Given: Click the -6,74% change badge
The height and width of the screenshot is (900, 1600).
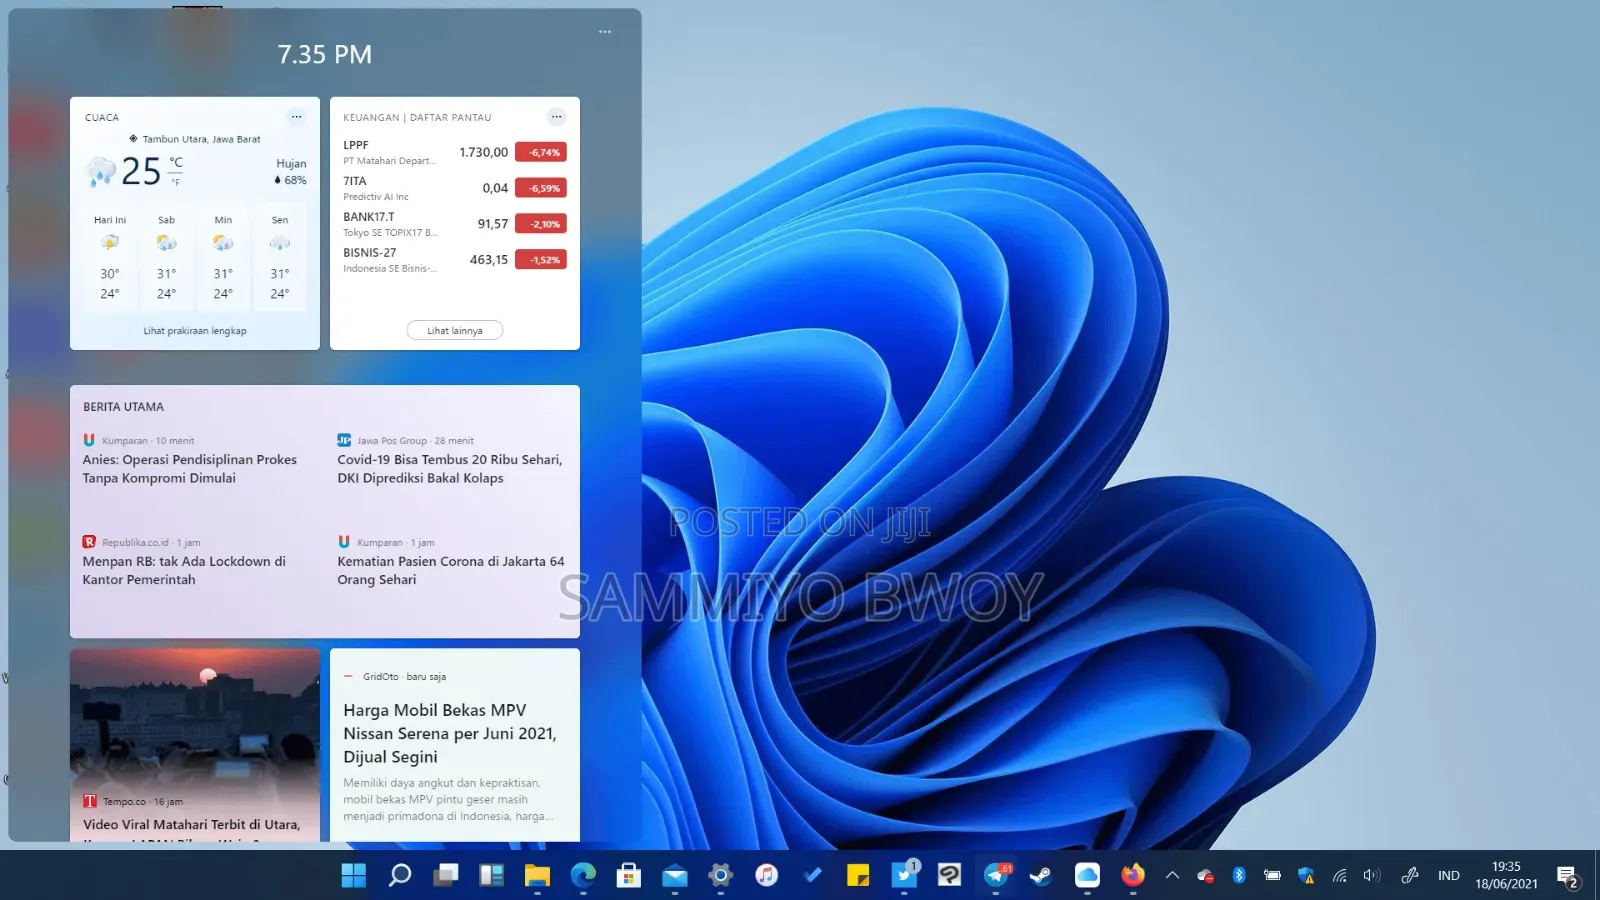Looking at the screenshot, I should (x=541, y=152).
